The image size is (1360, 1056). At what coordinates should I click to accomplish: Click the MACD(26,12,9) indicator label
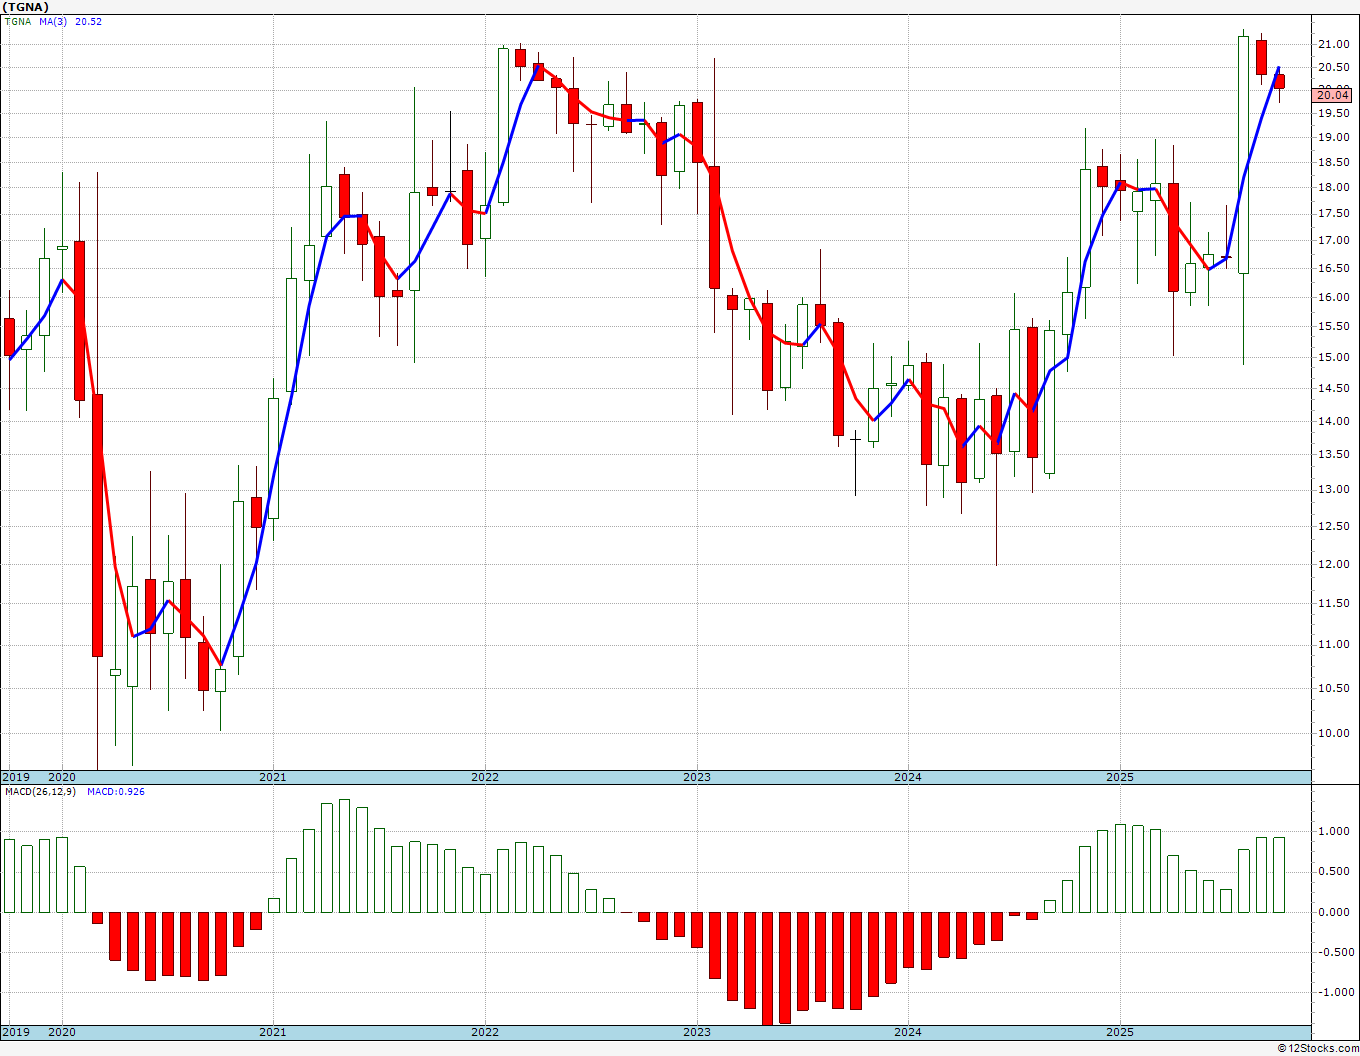tap(40, 792)
